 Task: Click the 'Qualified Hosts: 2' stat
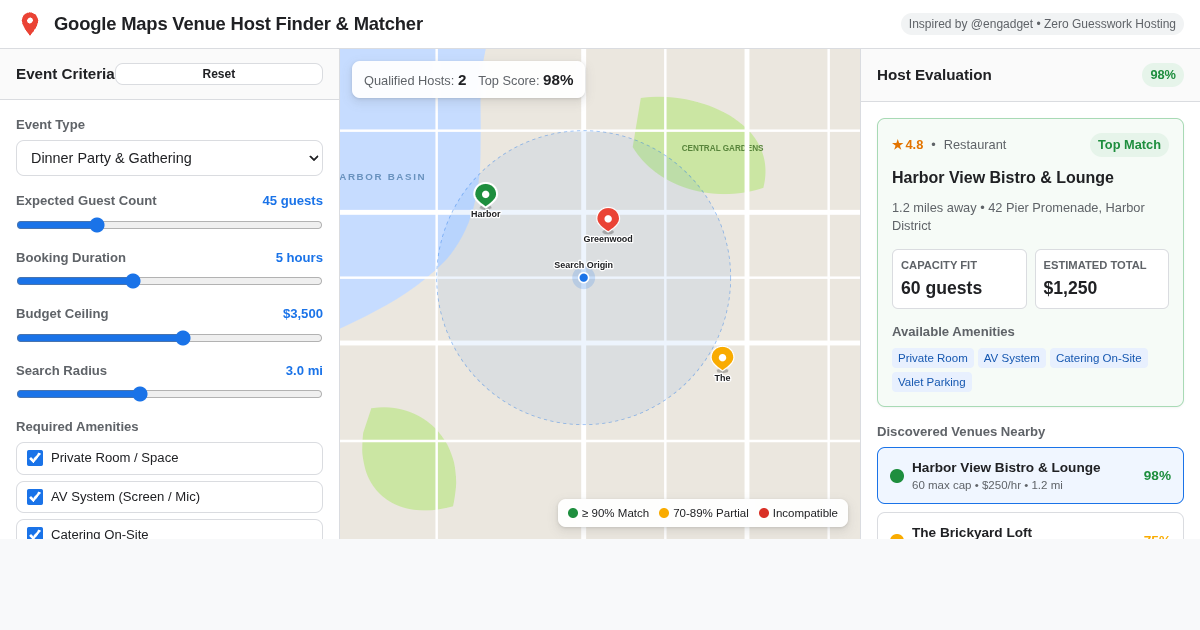pyautogui.click(x=415, y=80)
